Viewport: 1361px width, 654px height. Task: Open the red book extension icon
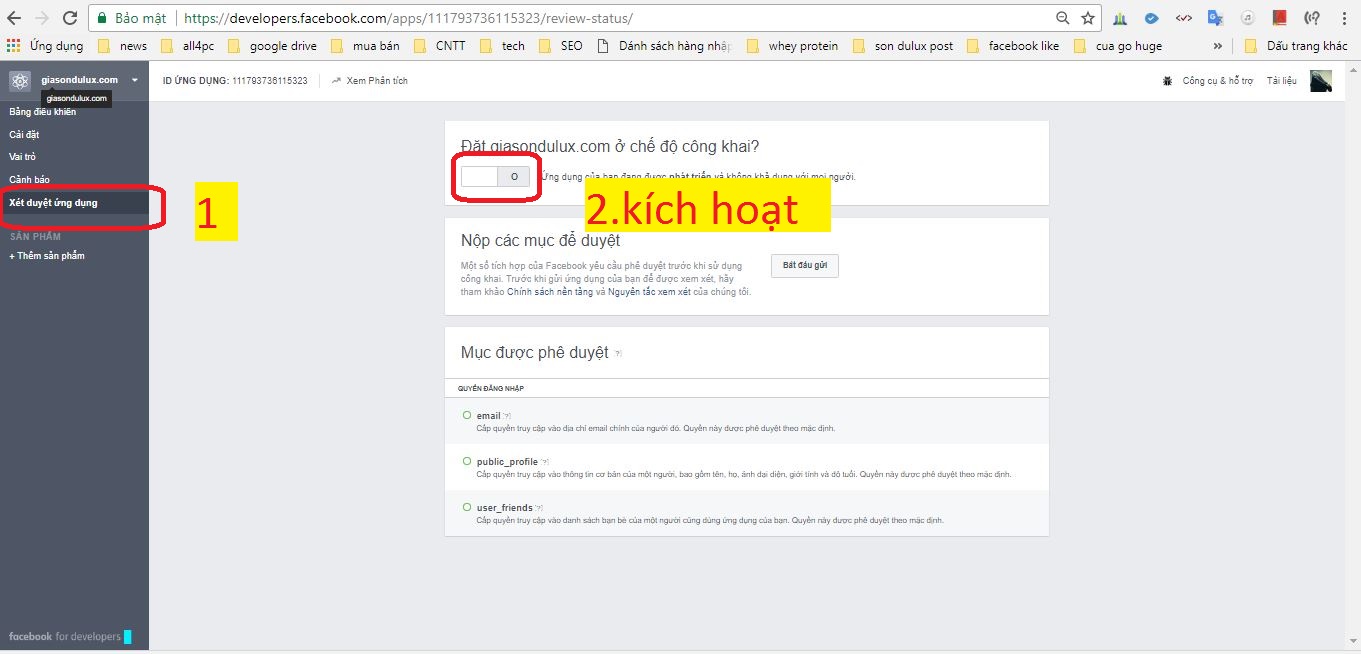pyautogui.click(x=1279, y=18)
